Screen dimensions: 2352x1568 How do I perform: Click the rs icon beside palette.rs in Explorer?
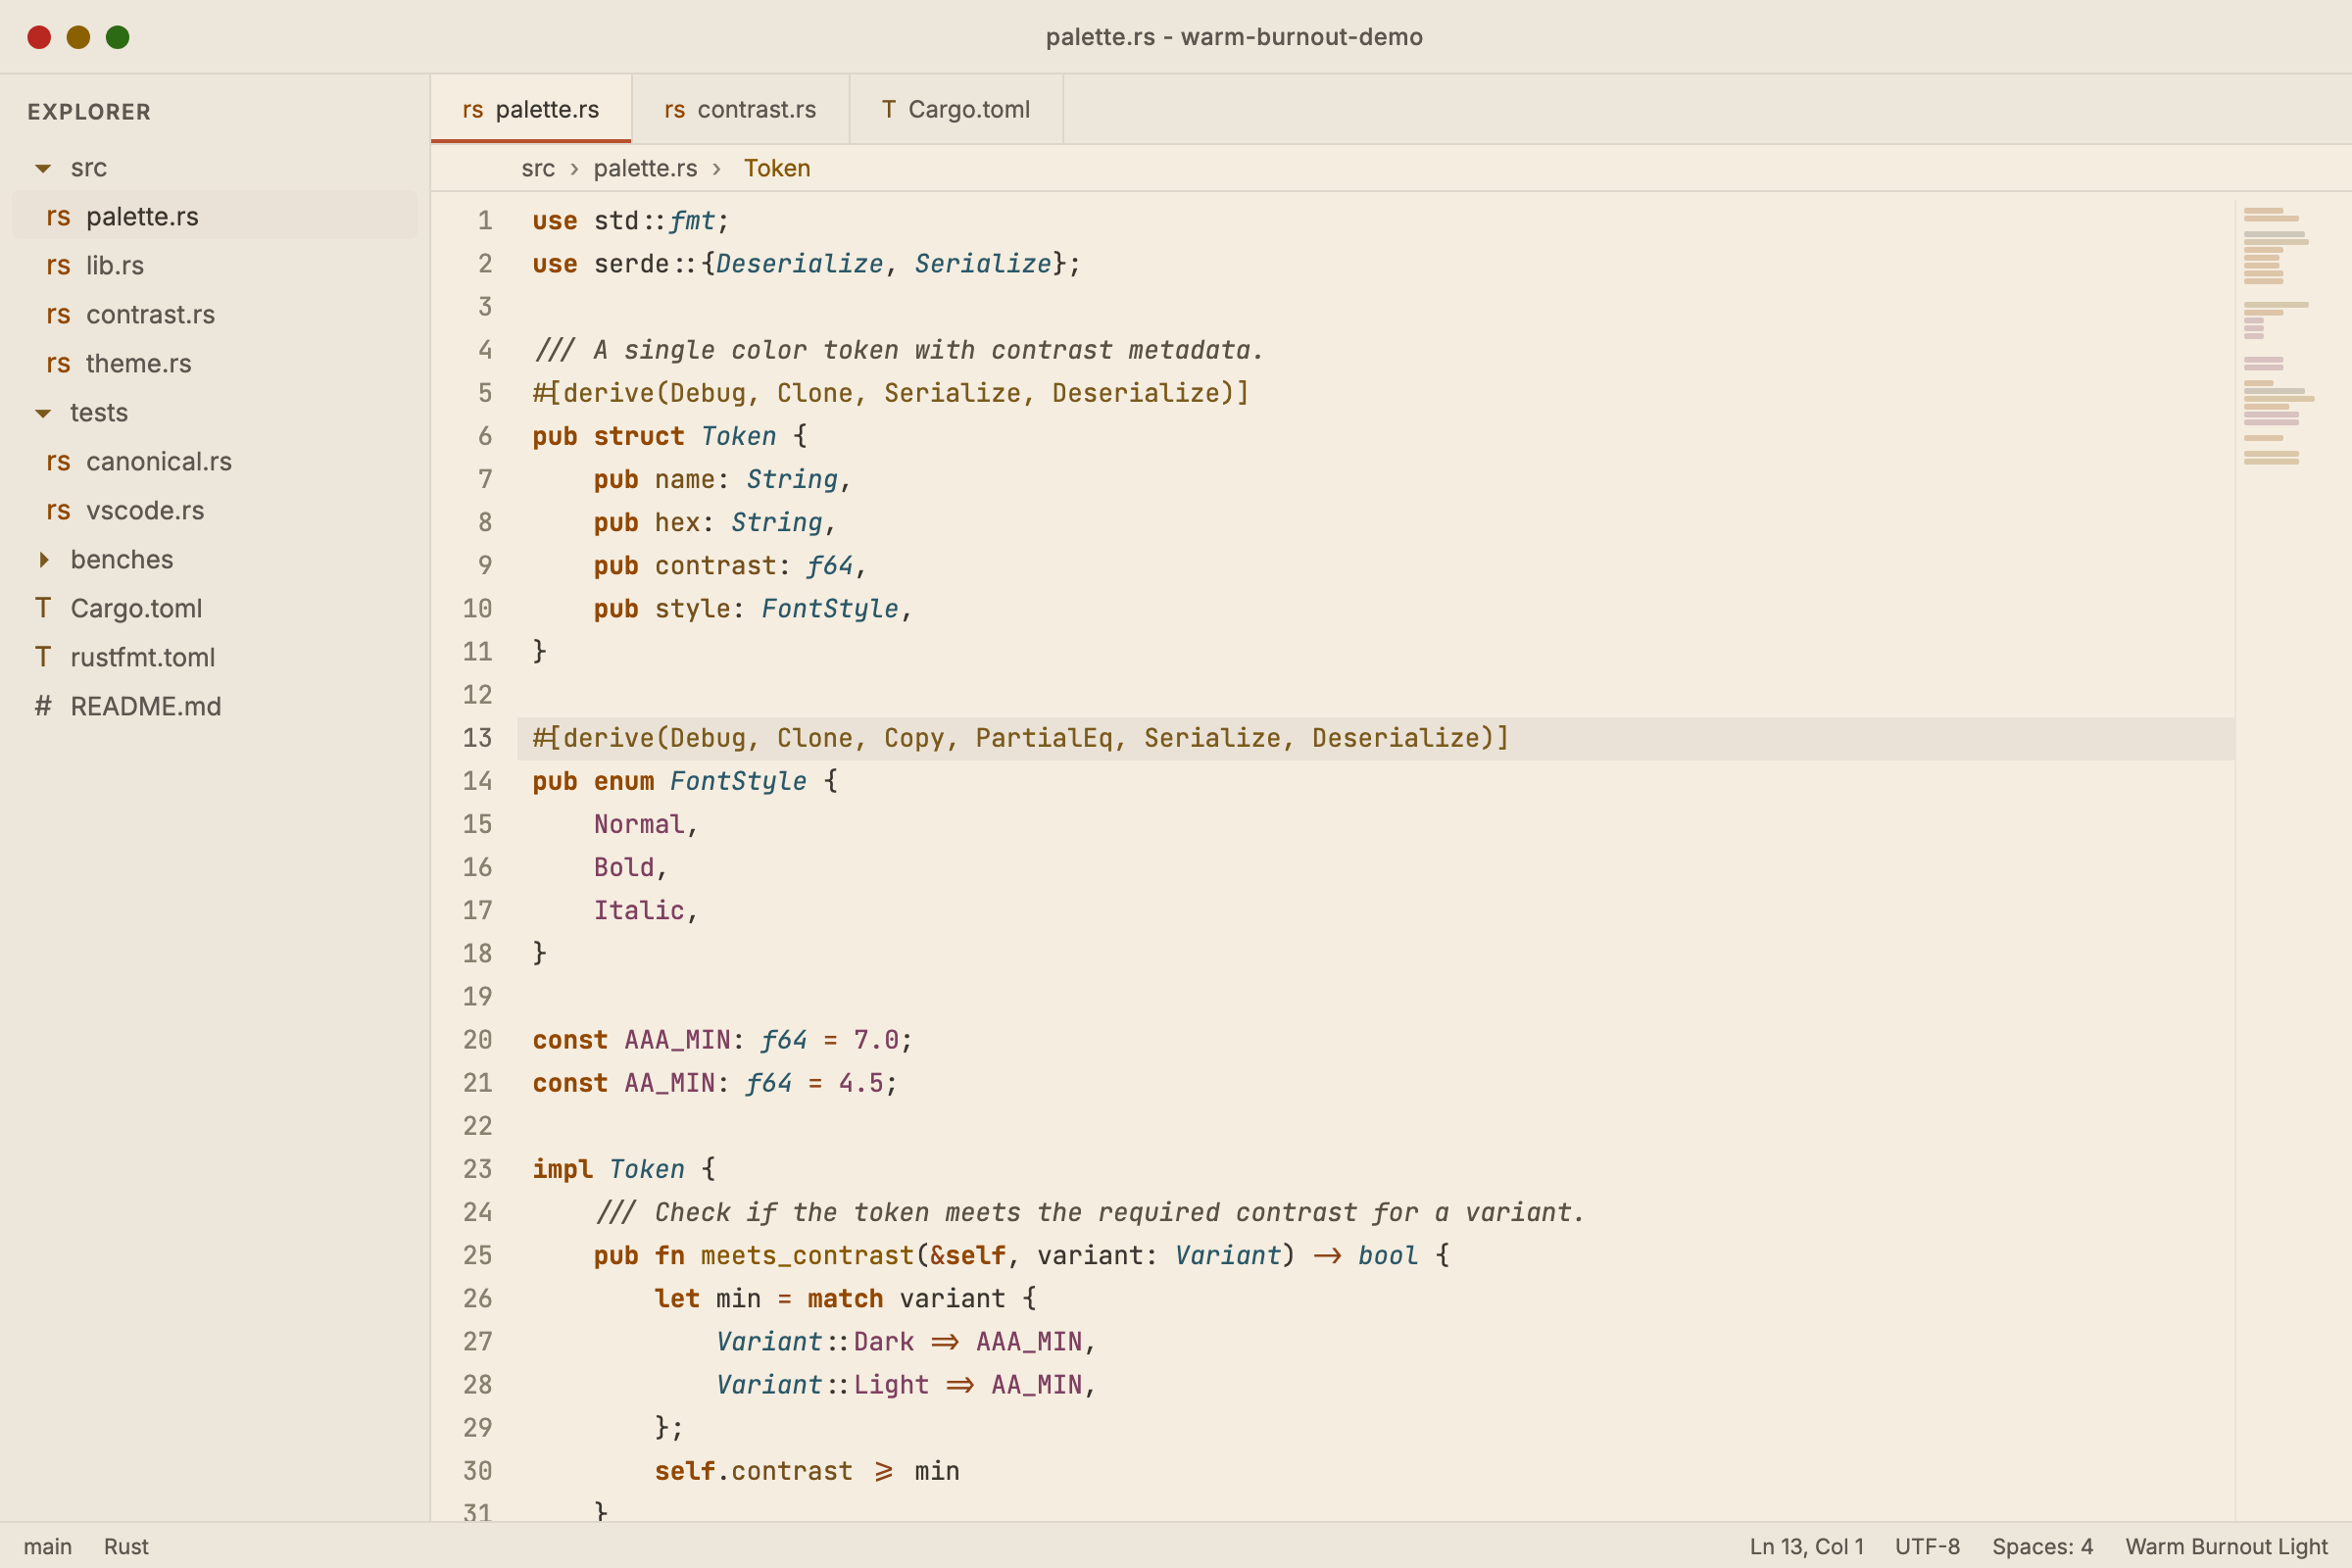point(58,216)
